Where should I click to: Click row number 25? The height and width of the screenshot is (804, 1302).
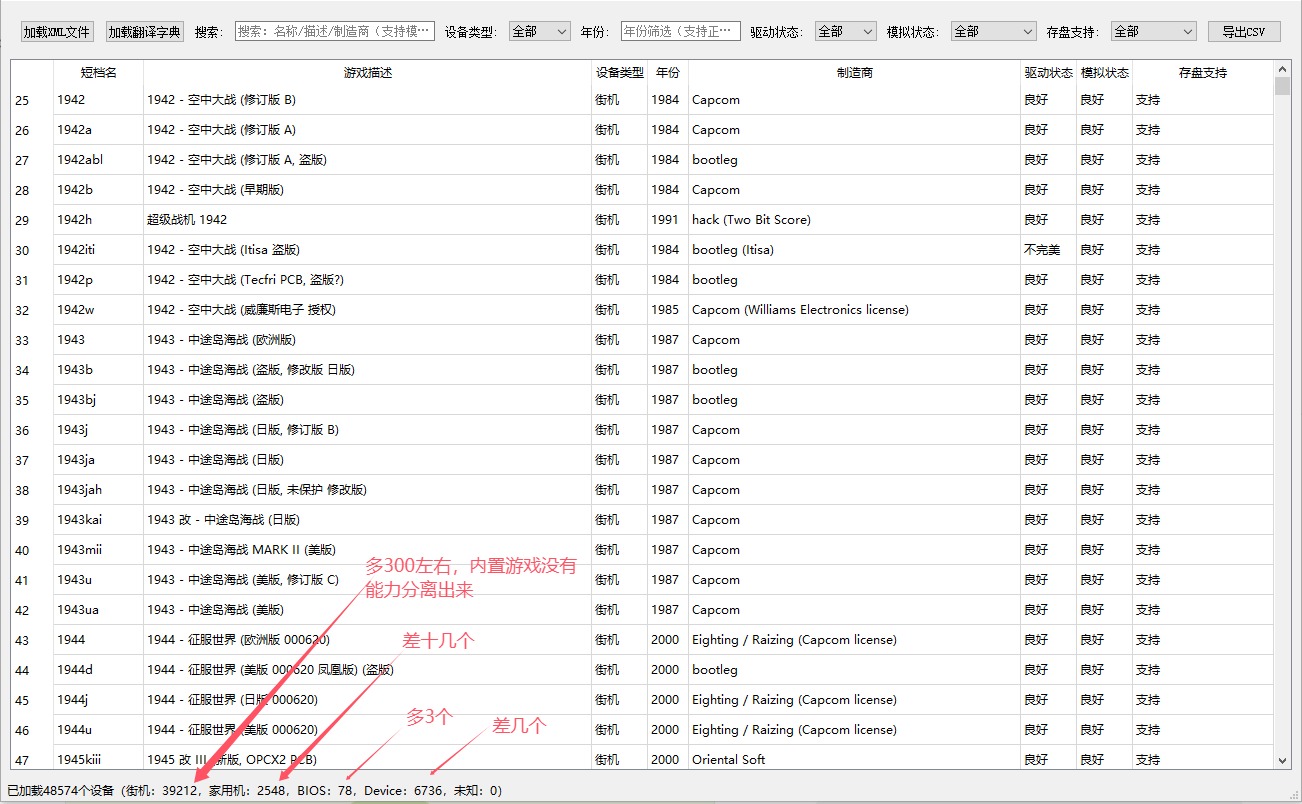[22, 101]
